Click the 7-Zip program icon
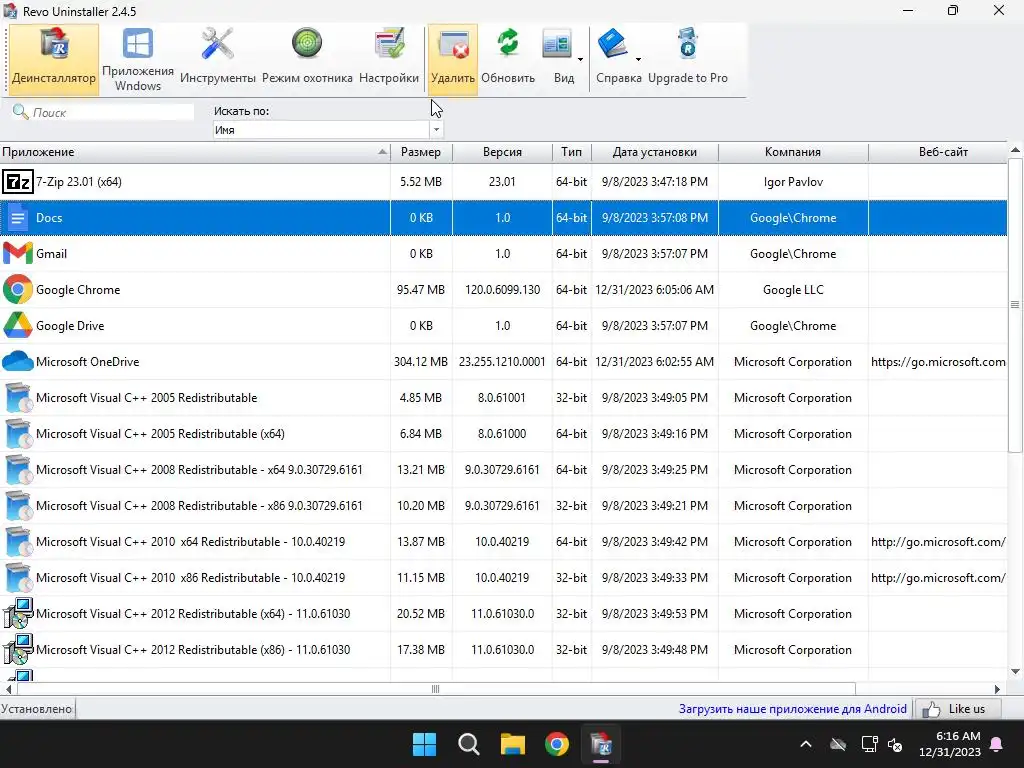 pos(18,182)
